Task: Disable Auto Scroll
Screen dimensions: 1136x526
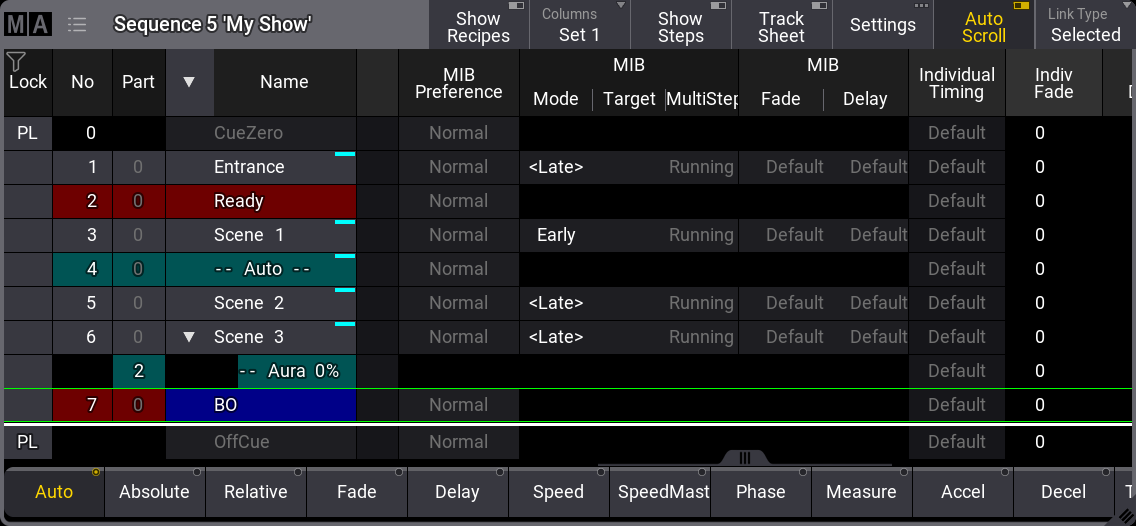Action: click(983, 26)
